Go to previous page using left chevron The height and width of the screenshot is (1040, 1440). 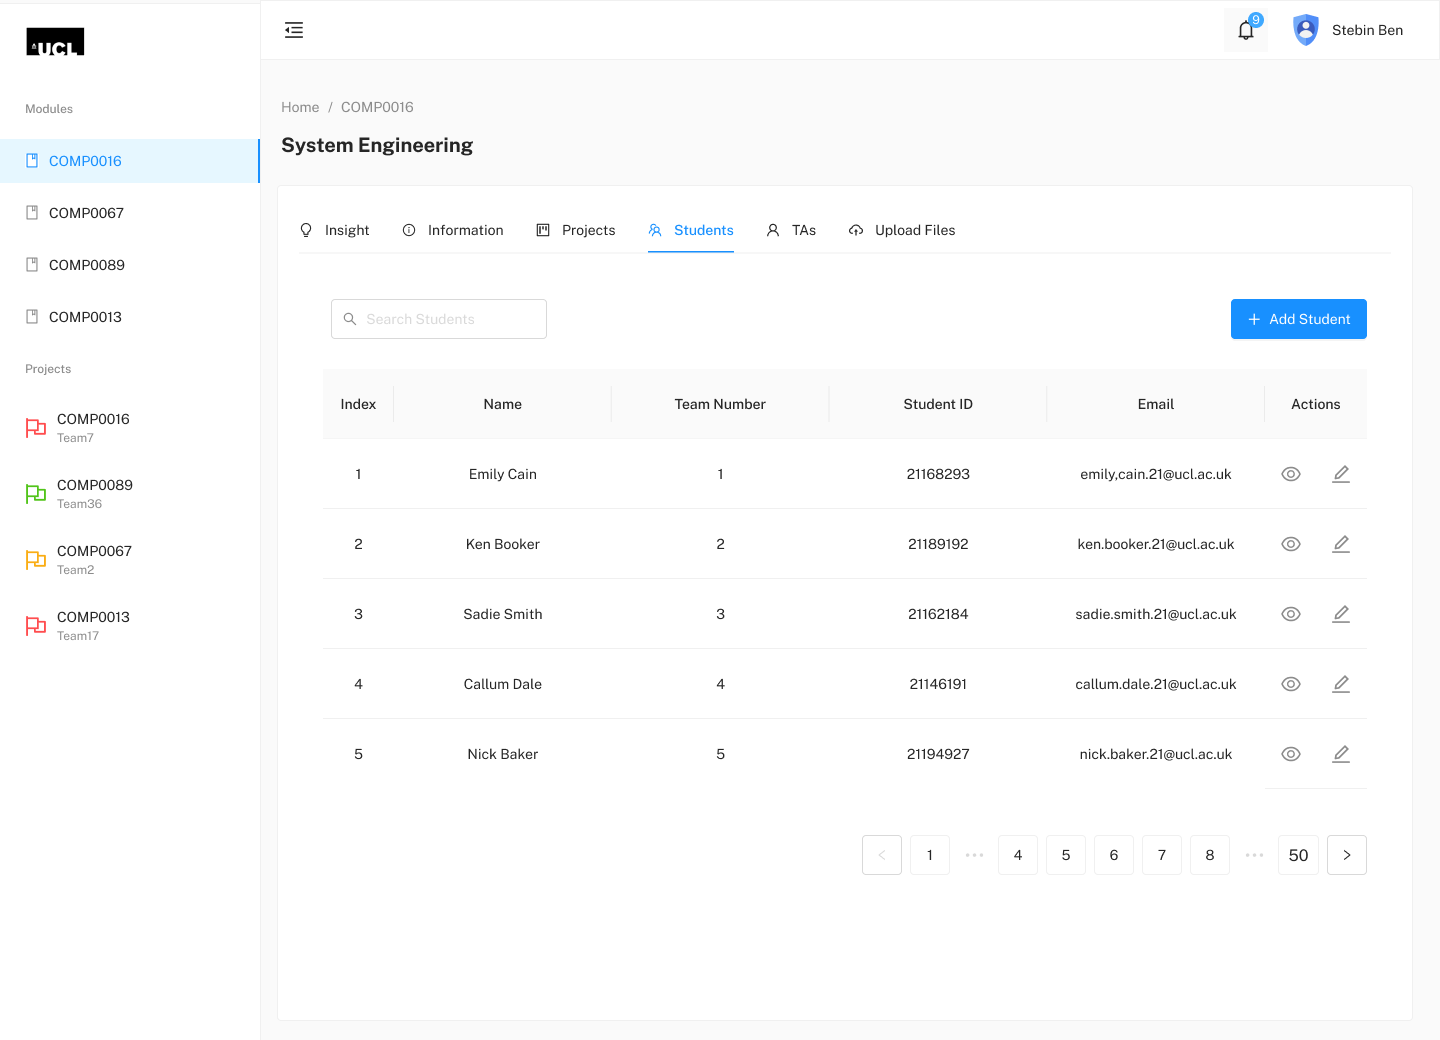click(882, 855)
